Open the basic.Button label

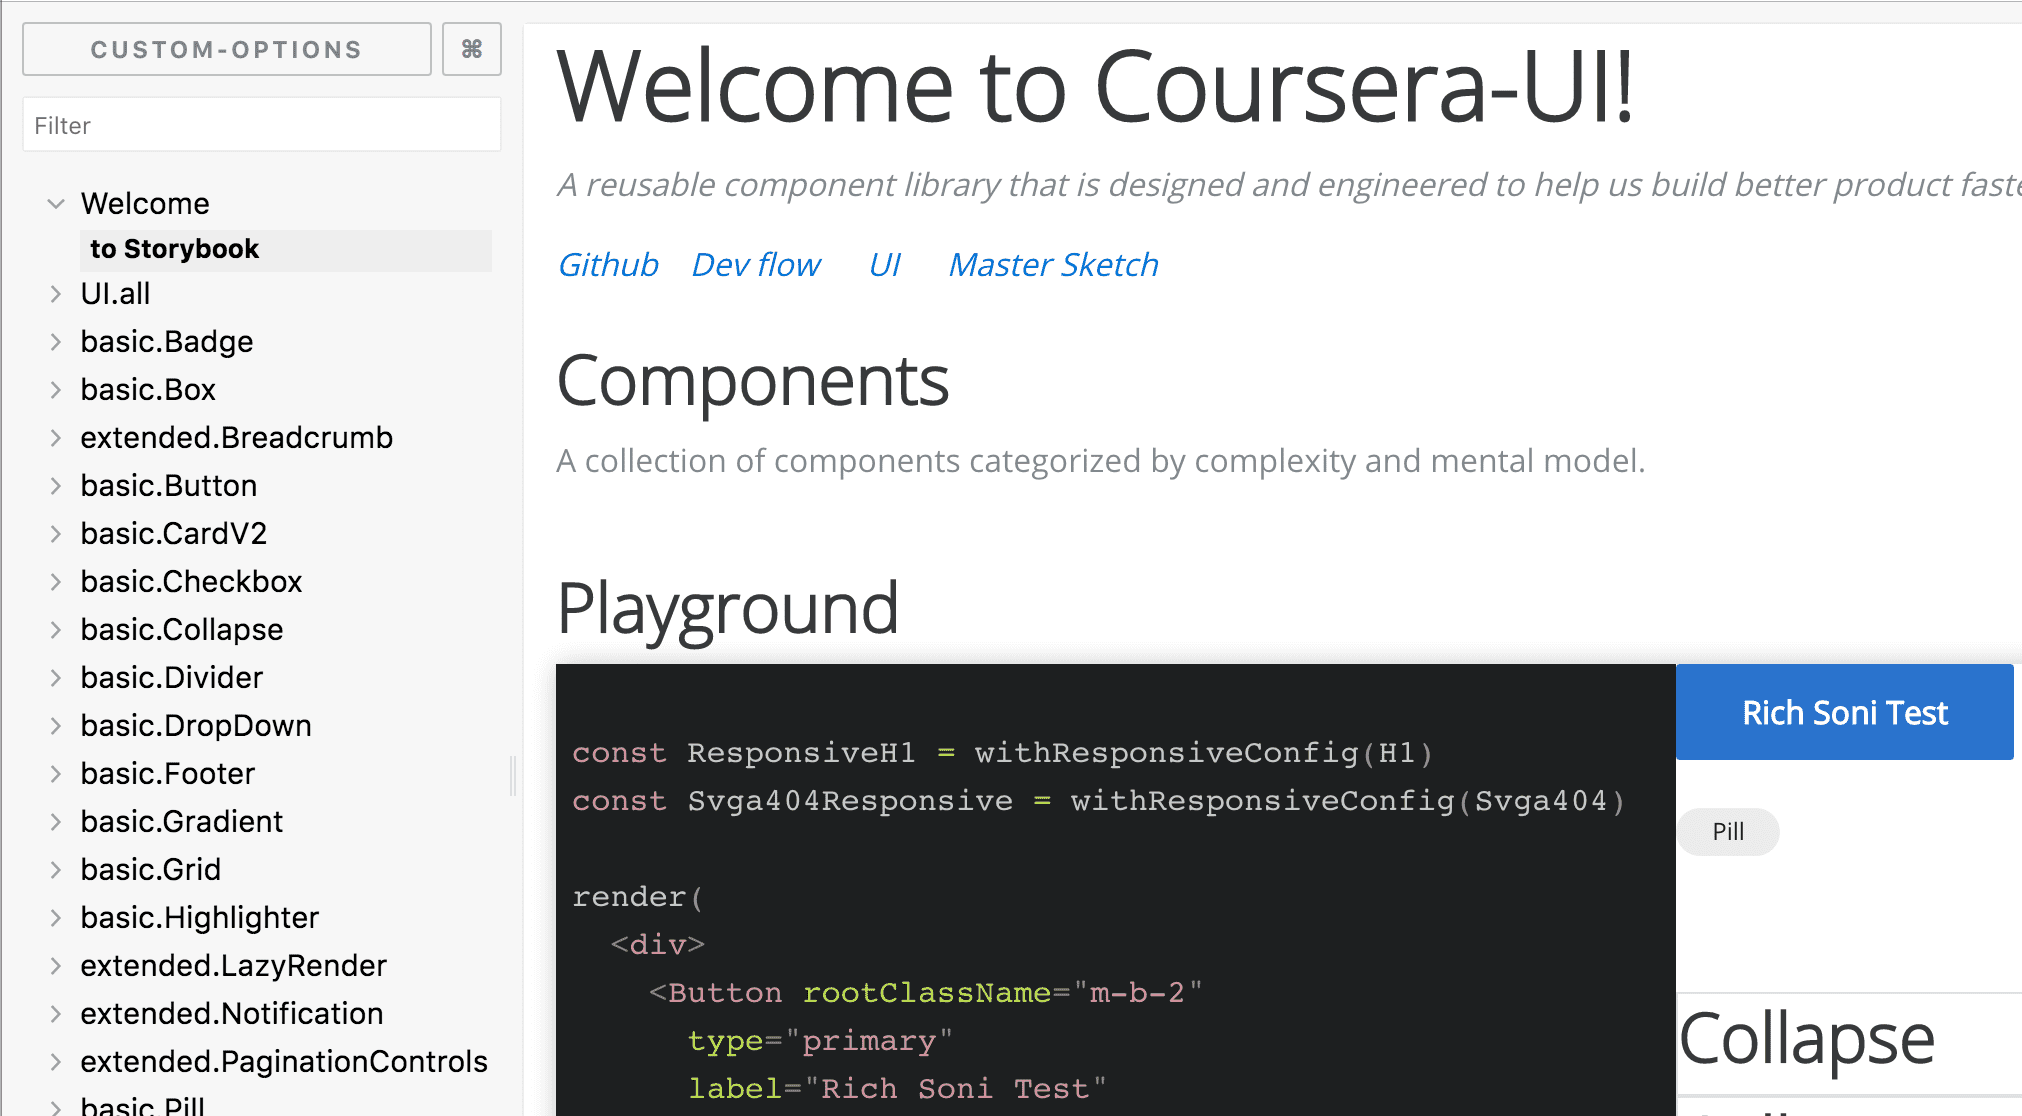click(x=169, y=486)
